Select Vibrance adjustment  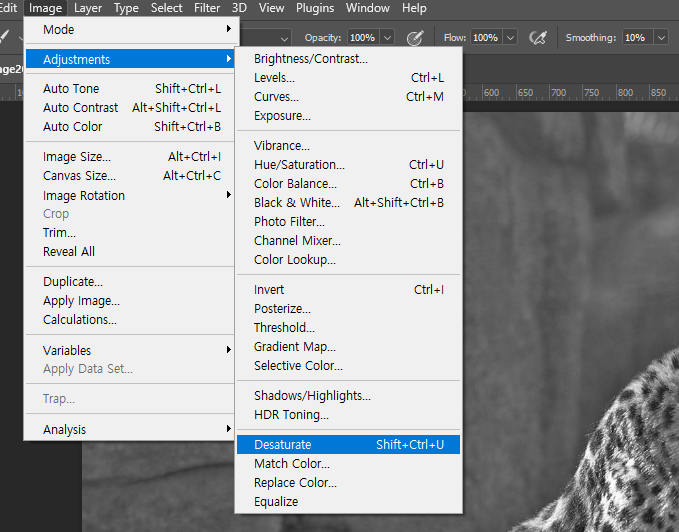point(348,145)
